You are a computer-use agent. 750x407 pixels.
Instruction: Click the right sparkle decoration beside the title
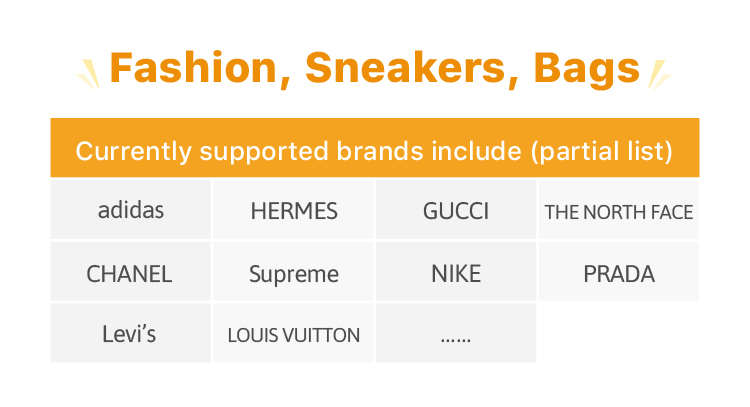coord(659,72)
